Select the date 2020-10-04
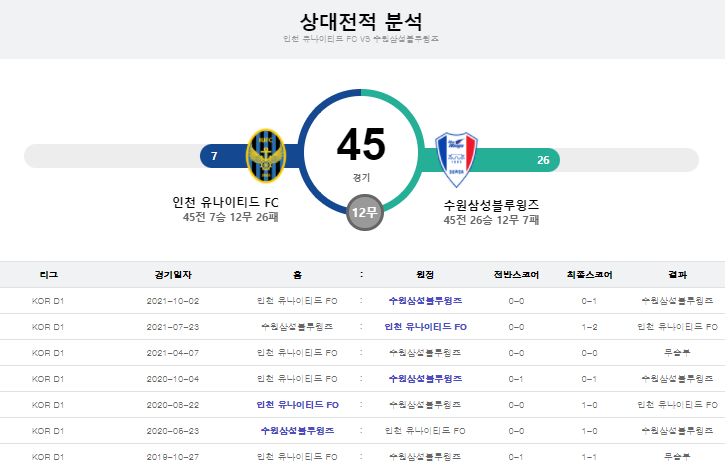725x469 pixels. click(x=173, y=379)
